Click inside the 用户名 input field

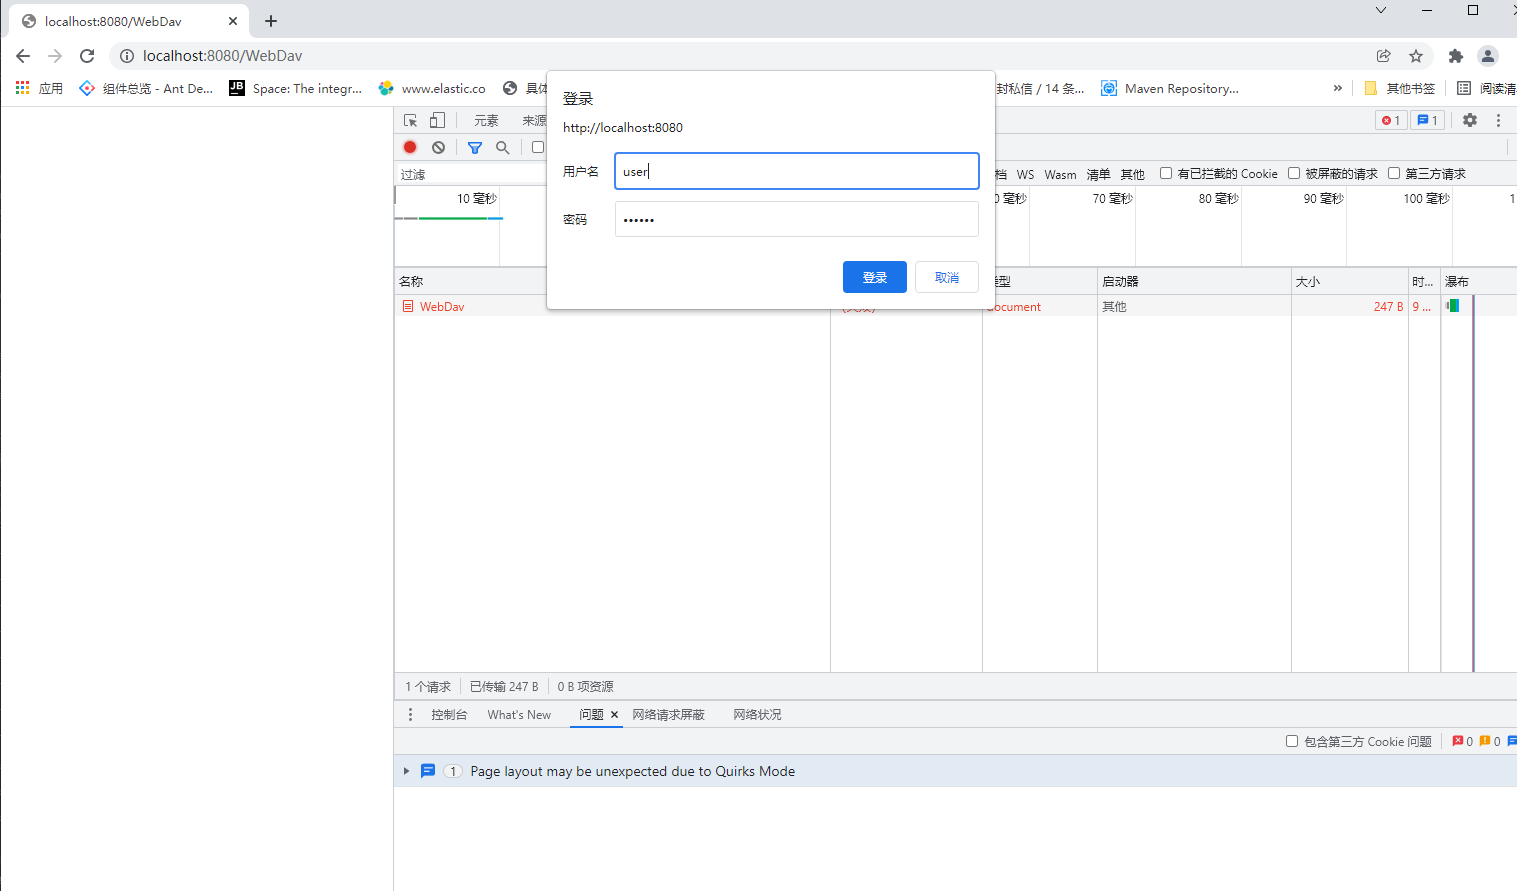point(796,171)
